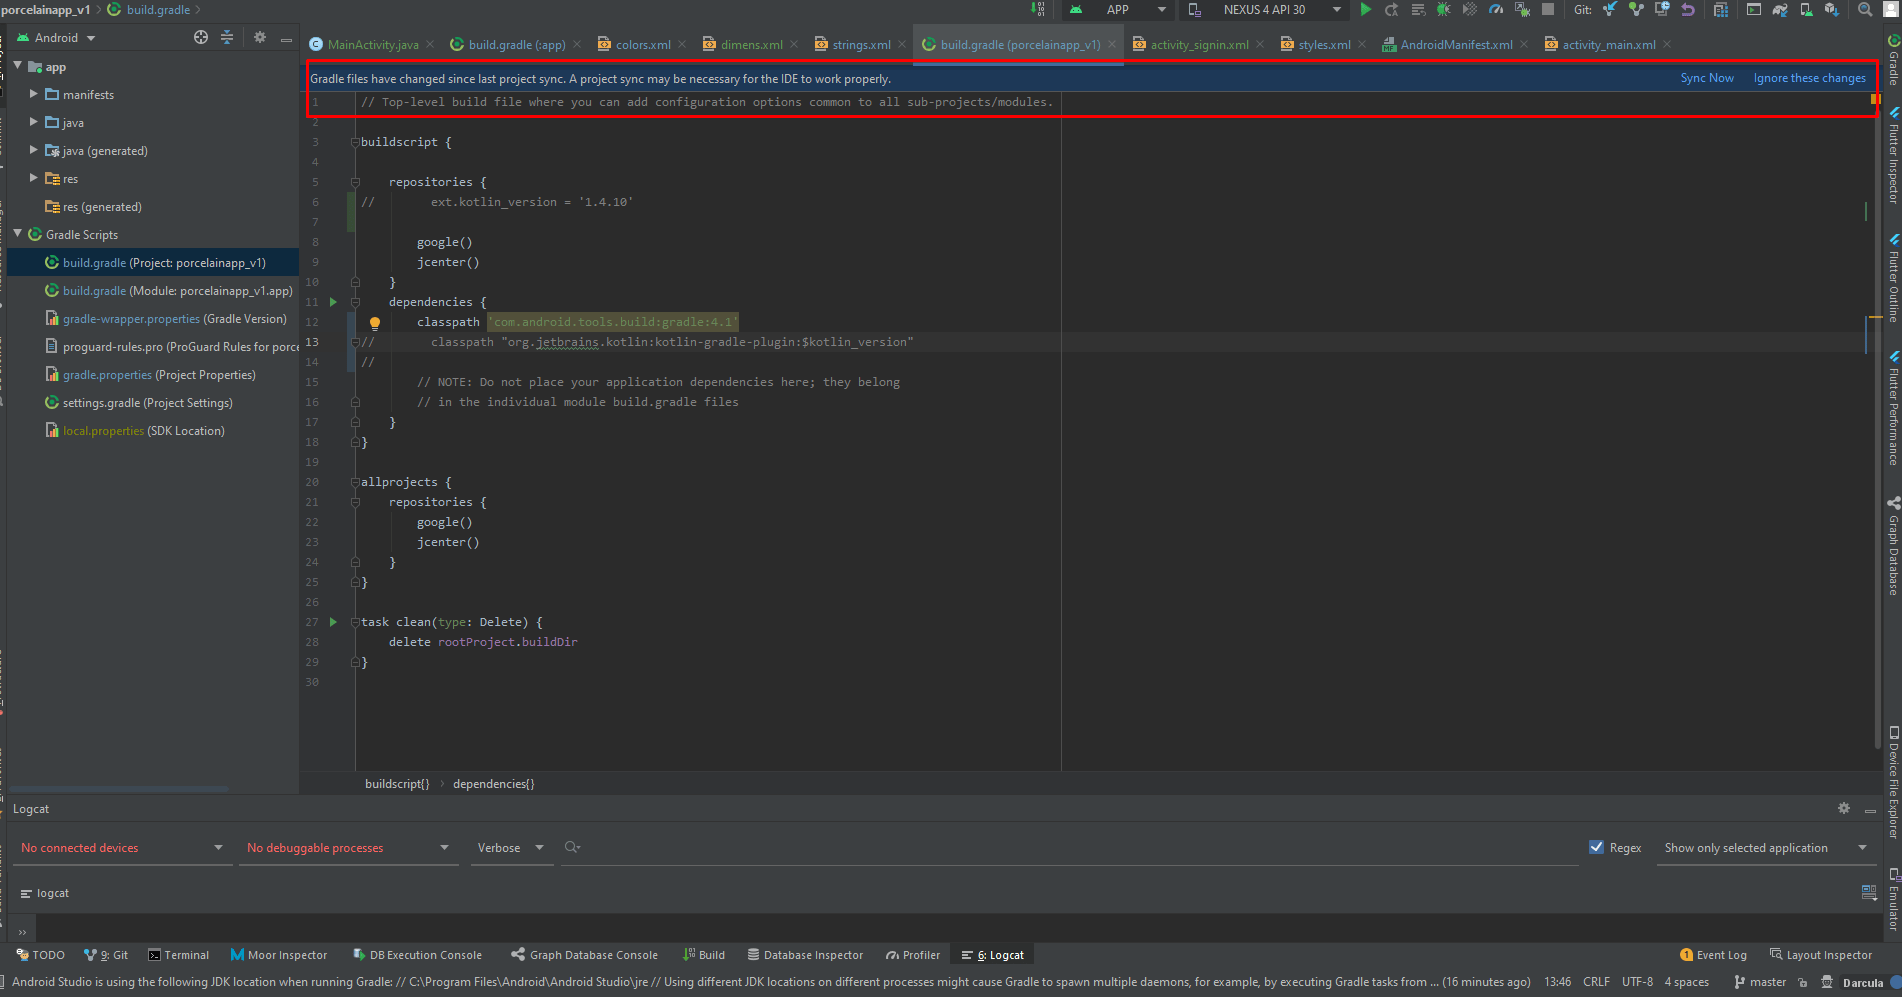Open the Profiler tool window
The width and height of the screenshot is (1902, 997).
click(x=912, y=954)
